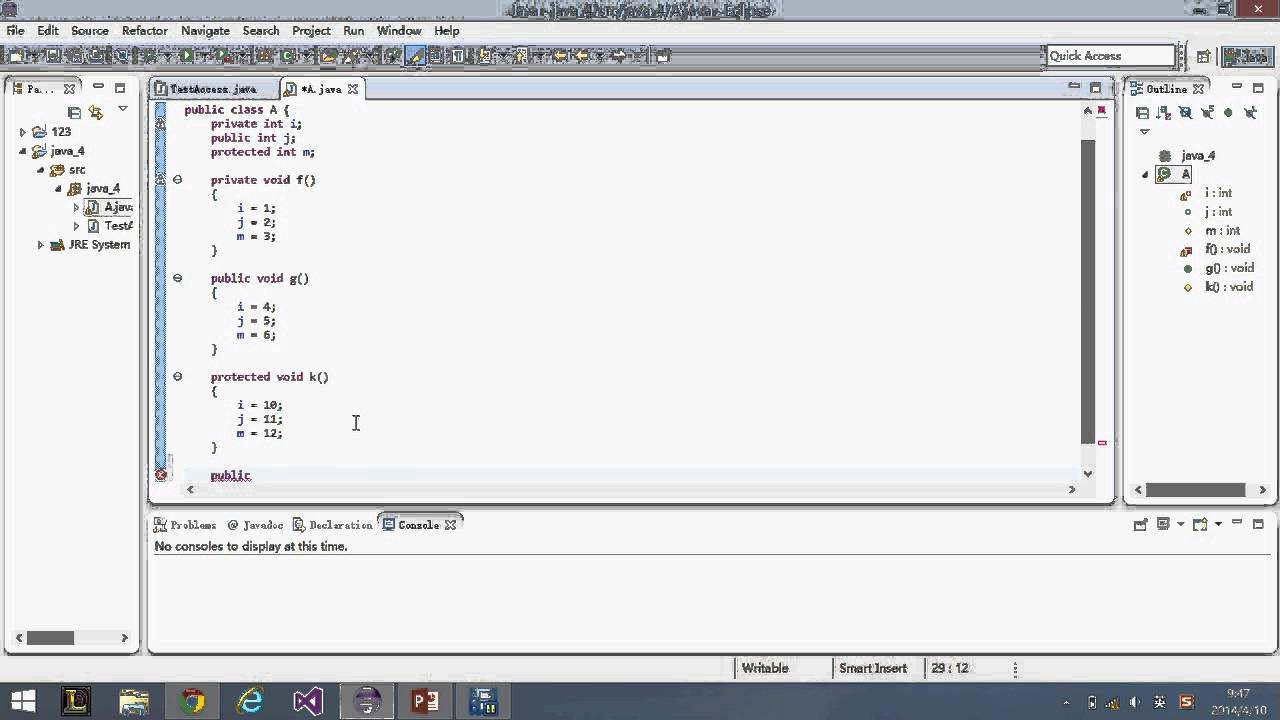Switch to TestAccess.java editor tab

(213, 89)
